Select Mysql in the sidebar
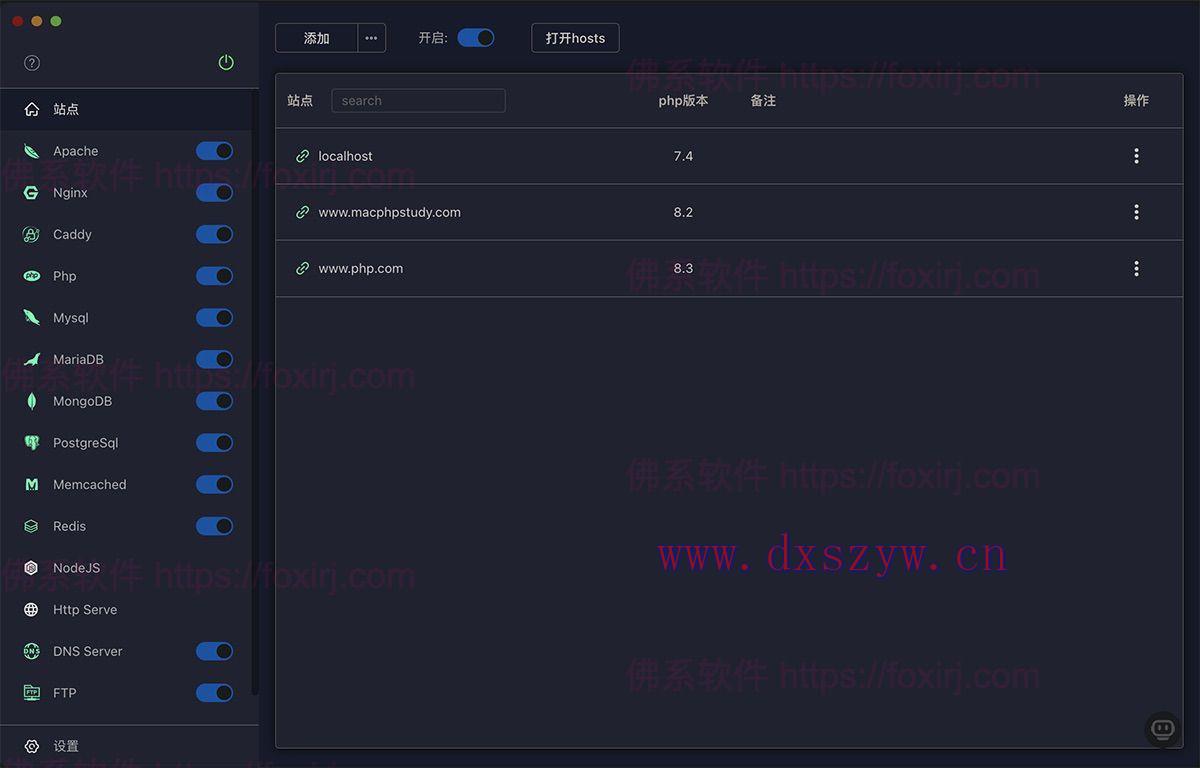This screenshot has height=768, width=1200. point(70,318)
